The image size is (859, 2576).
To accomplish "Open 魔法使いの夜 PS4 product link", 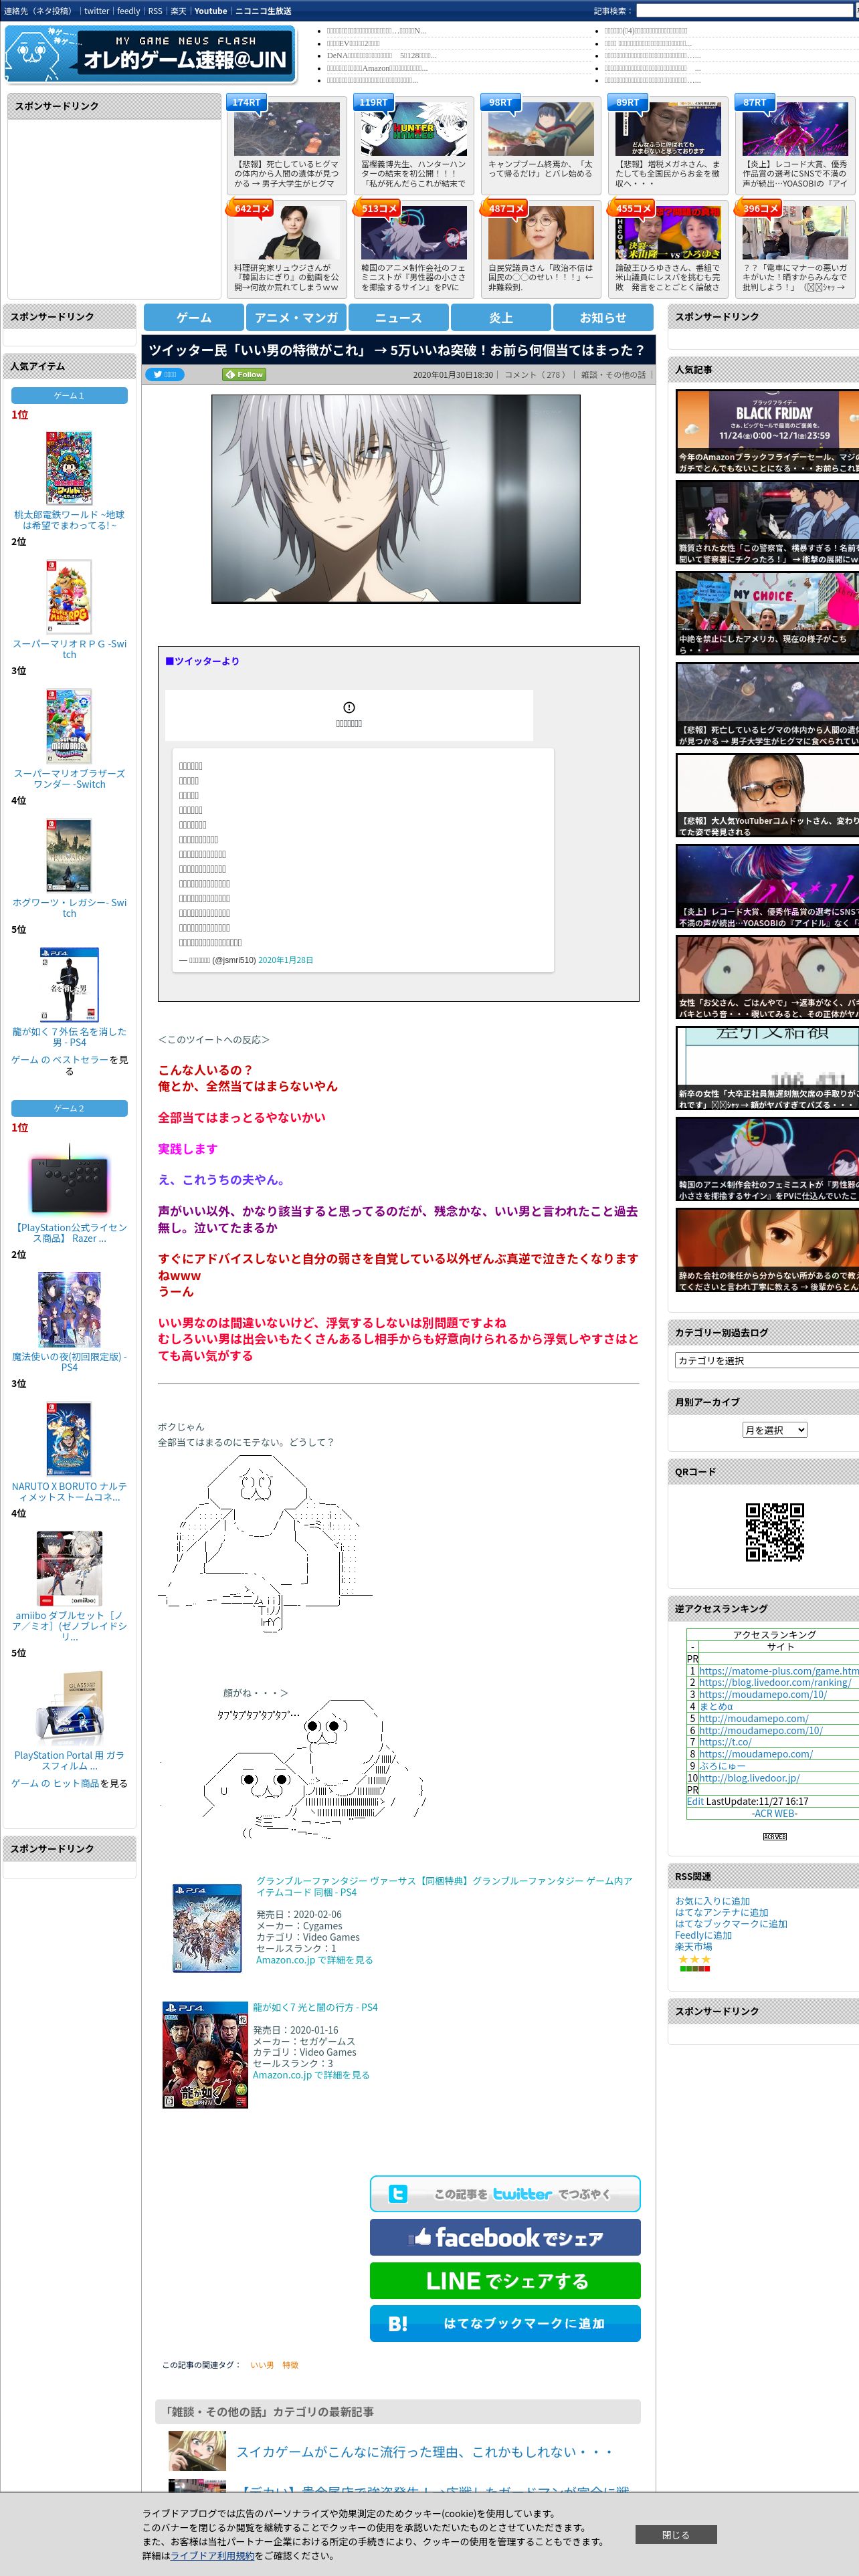I will click(69, 1362).
